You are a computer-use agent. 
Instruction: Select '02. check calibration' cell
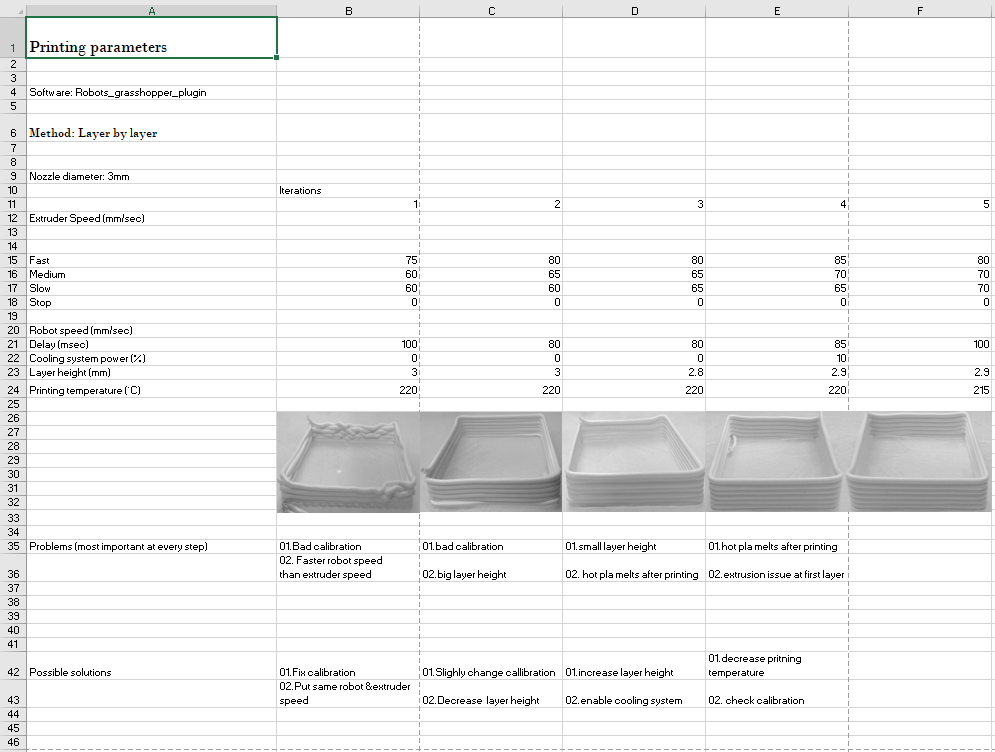(777, 694)
